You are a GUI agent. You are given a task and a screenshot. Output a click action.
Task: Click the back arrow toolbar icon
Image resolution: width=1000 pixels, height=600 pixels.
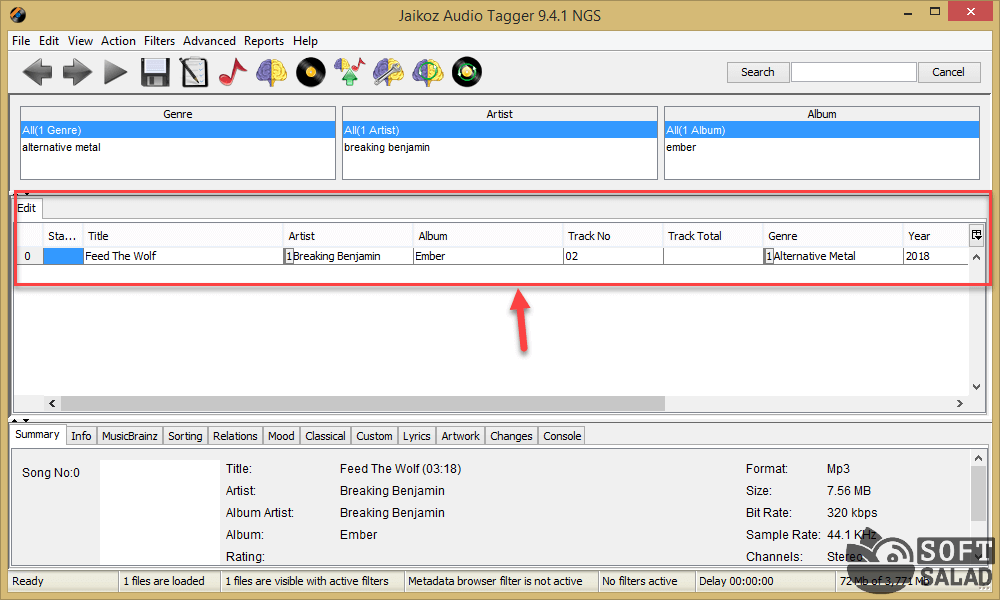[37, 72]
